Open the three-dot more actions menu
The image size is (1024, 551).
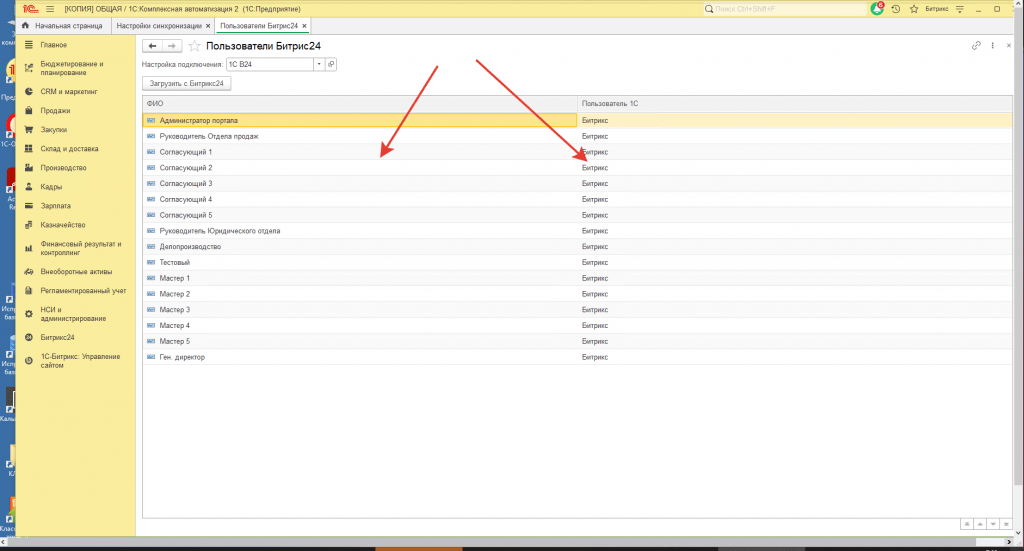(x=992, y=46)
